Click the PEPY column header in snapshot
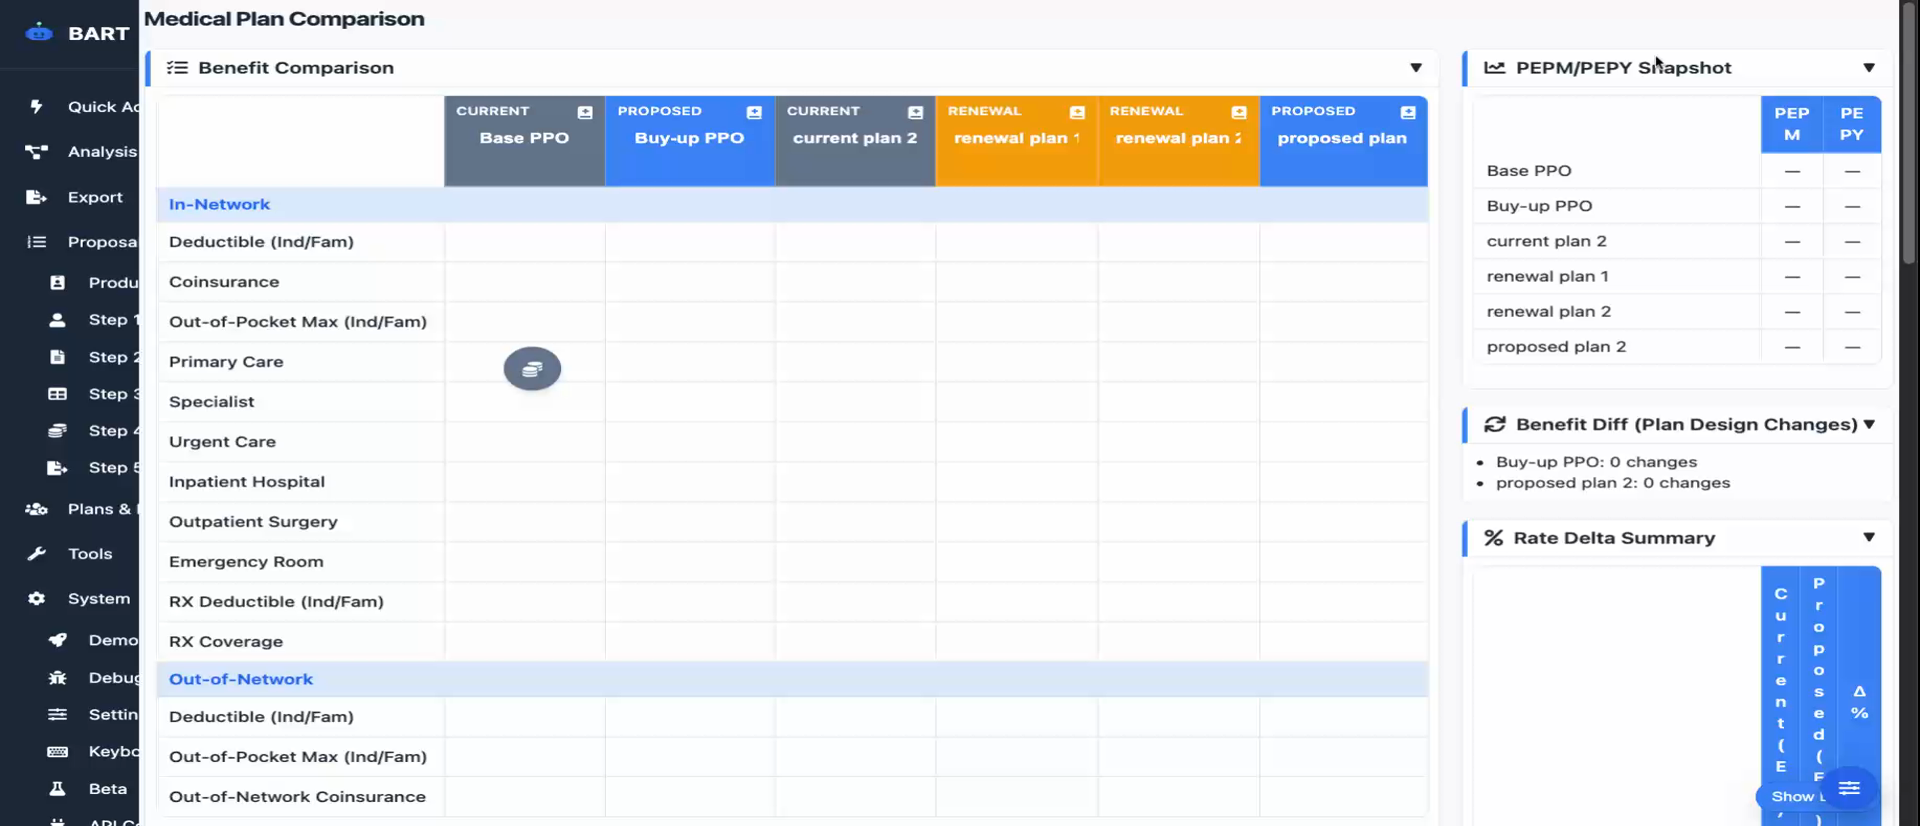Image resolution: width=1920 pixels, height=826 pixels. 1852,124
